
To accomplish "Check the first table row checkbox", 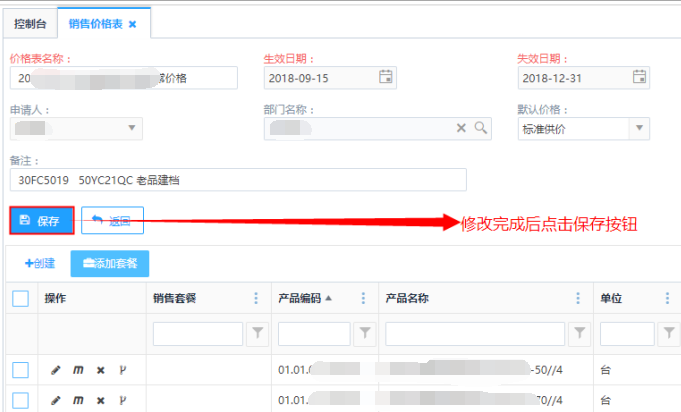I will [20, 370].
